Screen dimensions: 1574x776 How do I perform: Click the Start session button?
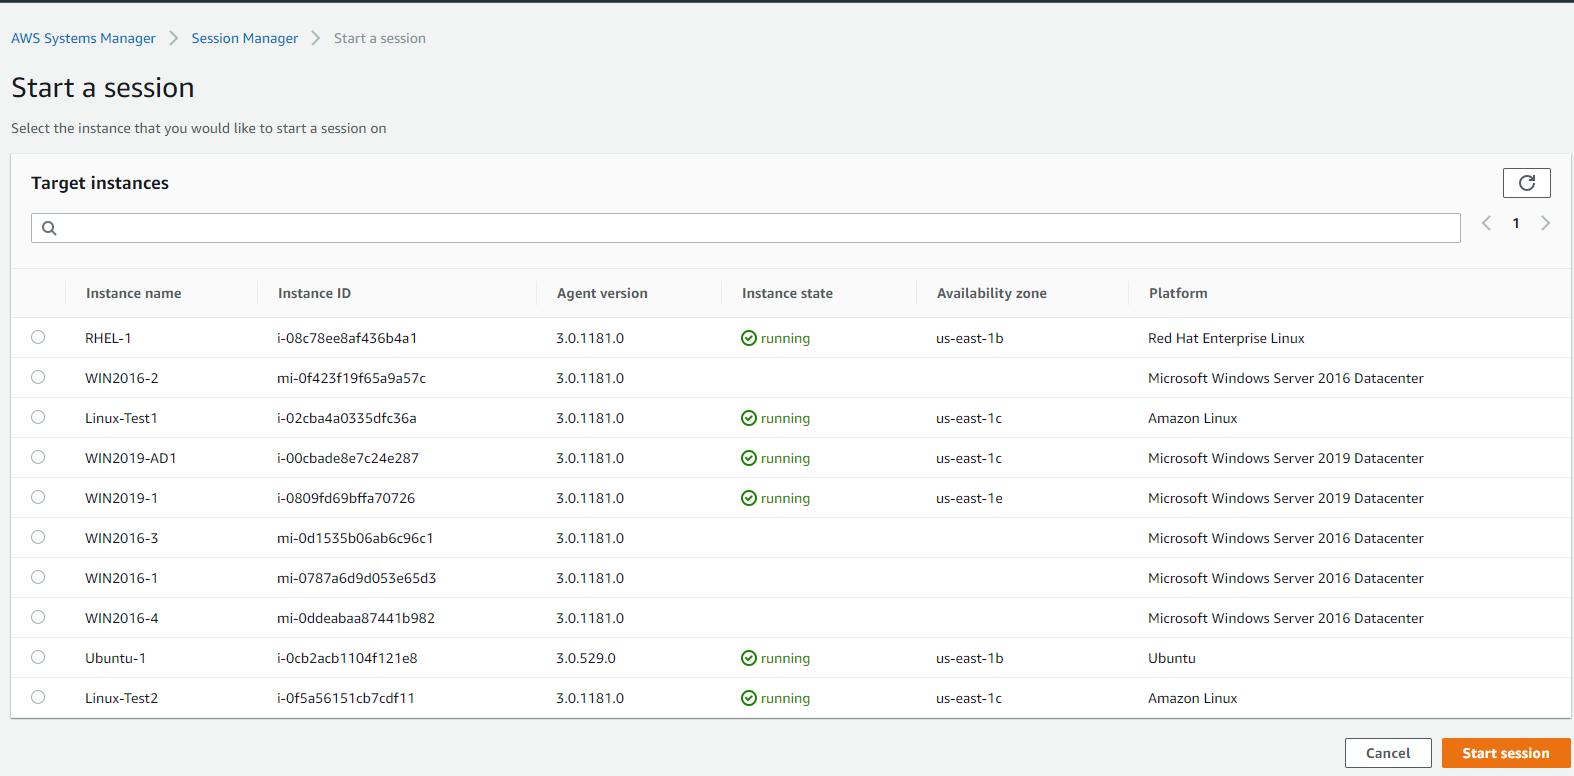point(1506,753)
